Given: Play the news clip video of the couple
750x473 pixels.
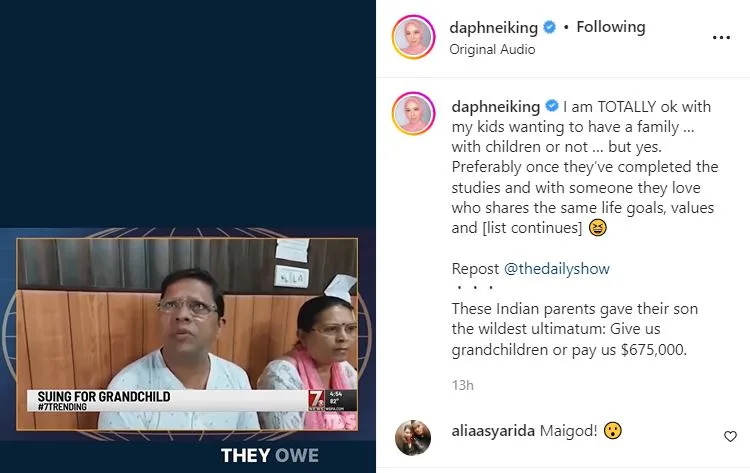Looking at the screenshot, I should pyautogui.click(x=187, y=334).
